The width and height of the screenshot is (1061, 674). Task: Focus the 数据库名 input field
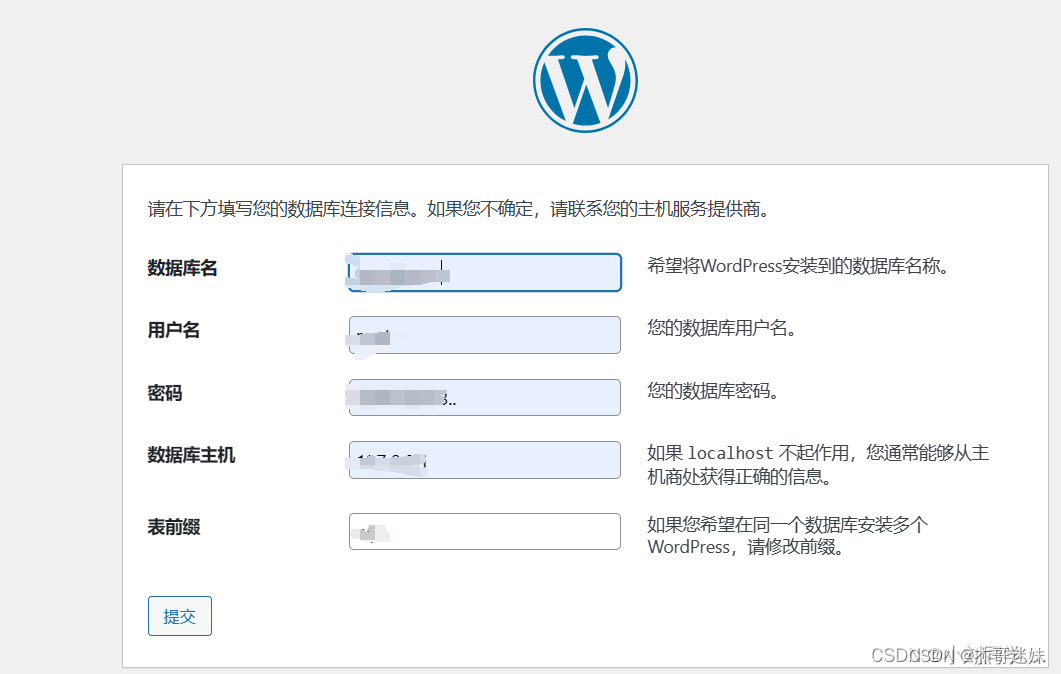484,273
